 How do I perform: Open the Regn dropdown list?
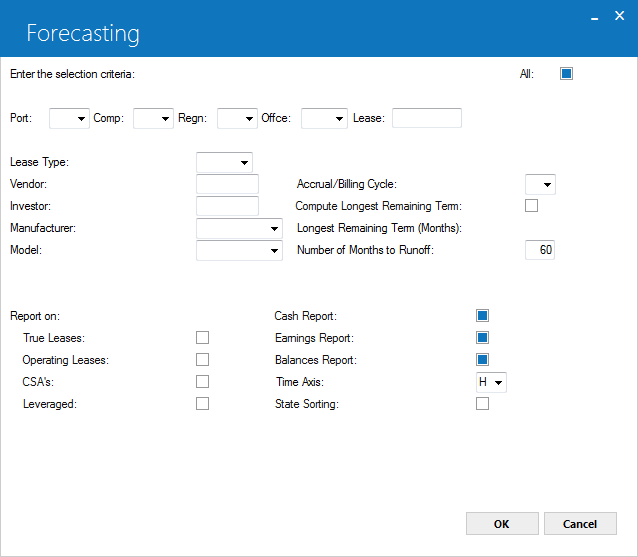(237, 118)
